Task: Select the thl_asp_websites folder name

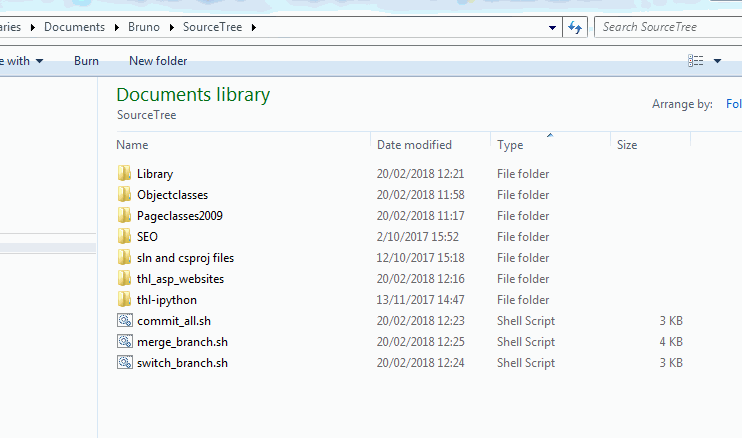Action: [180, 279]
